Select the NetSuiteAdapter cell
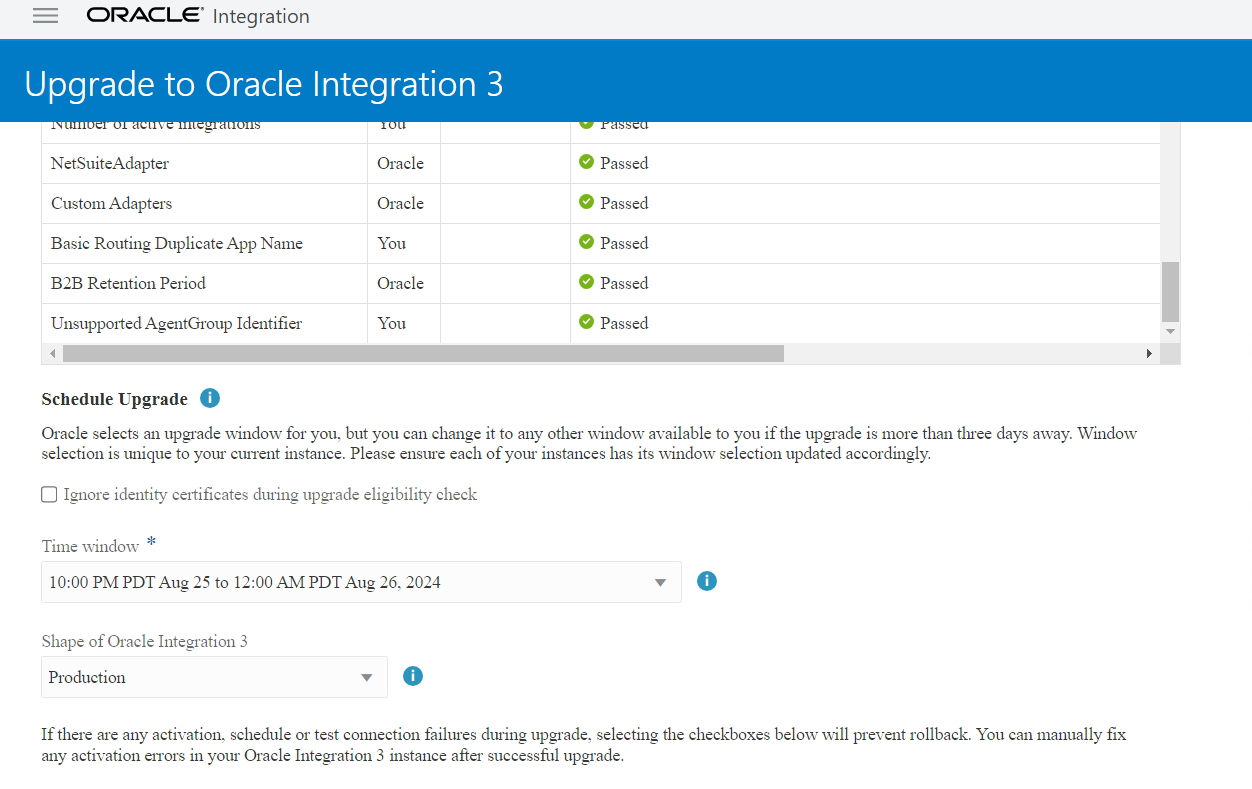 (204, 163)
